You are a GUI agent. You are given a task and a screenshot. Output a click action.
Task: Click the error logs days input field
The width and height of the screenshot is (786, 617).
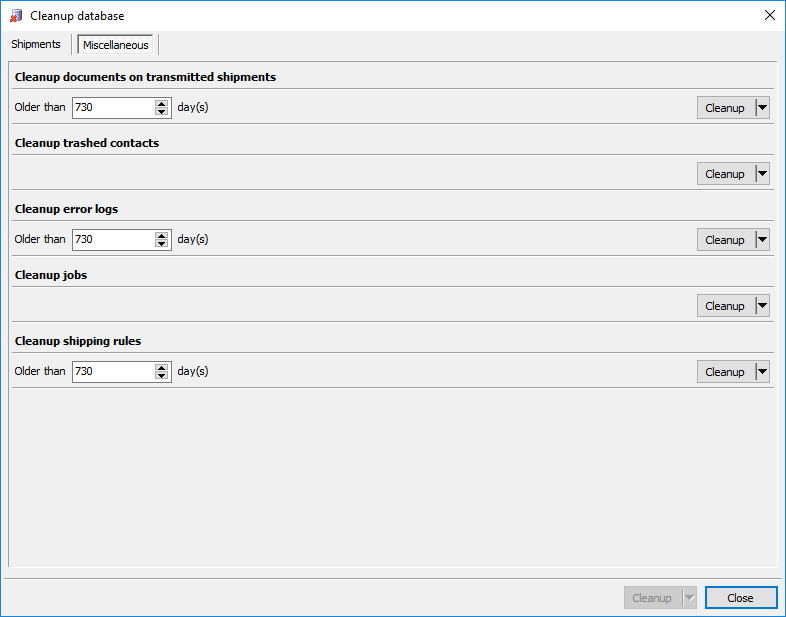tap(112, 240)
